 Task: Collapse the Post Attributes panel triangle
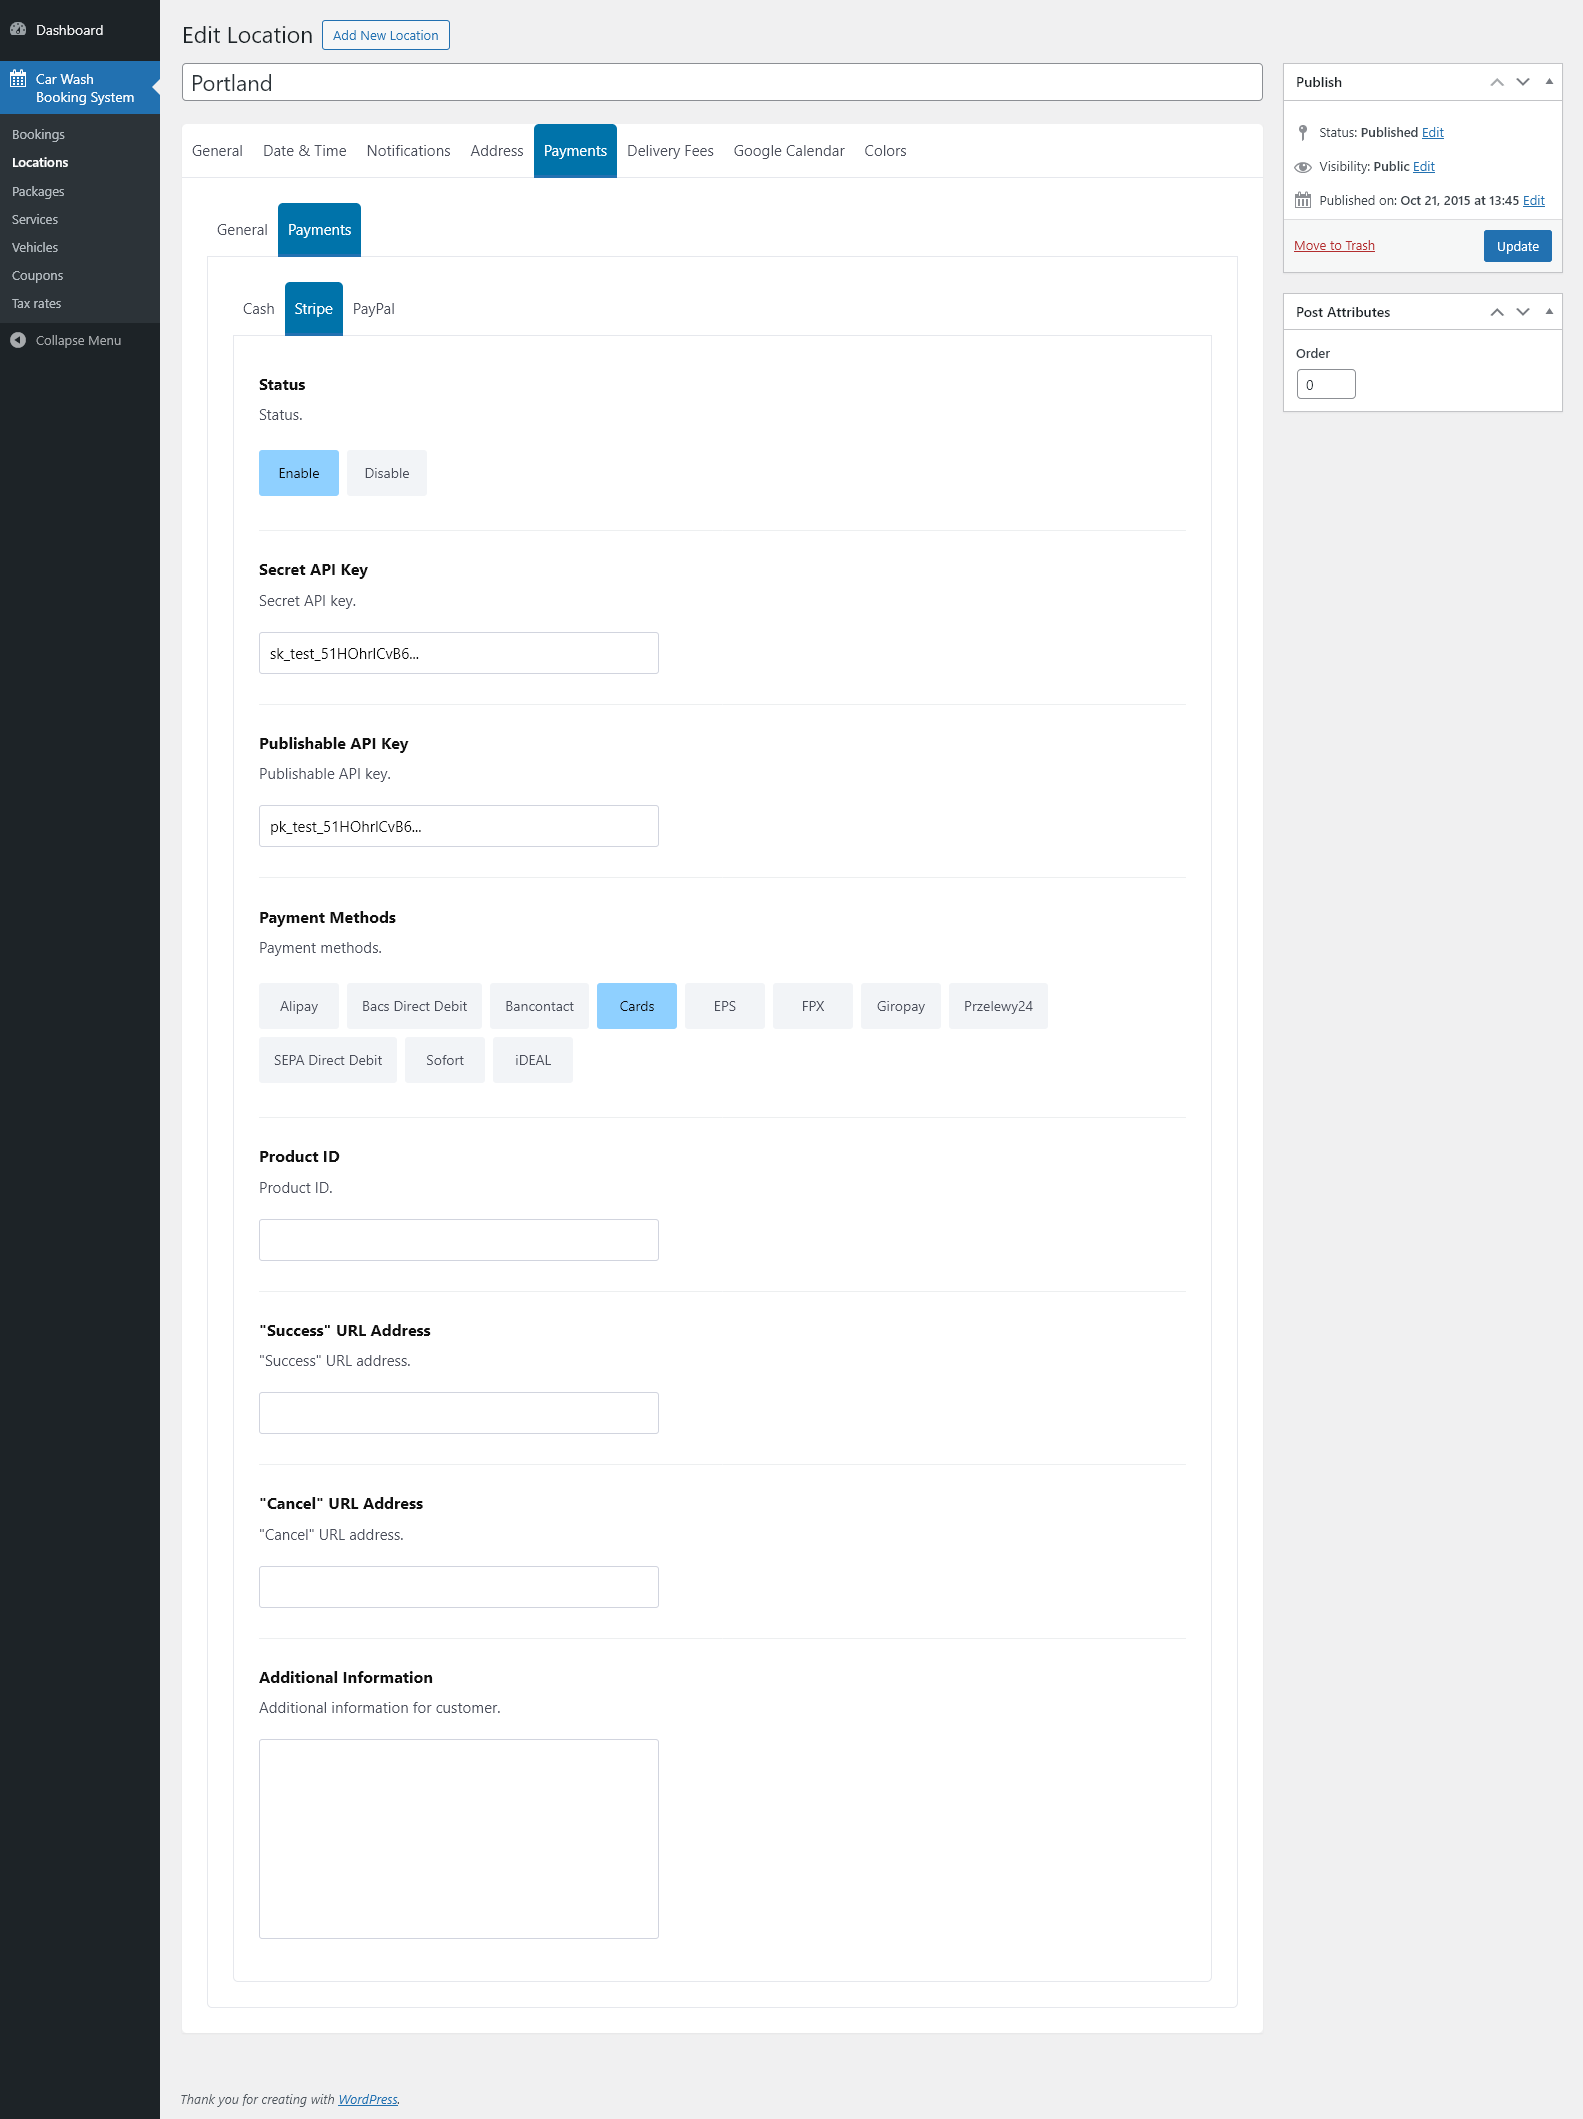pos(1549,312)
